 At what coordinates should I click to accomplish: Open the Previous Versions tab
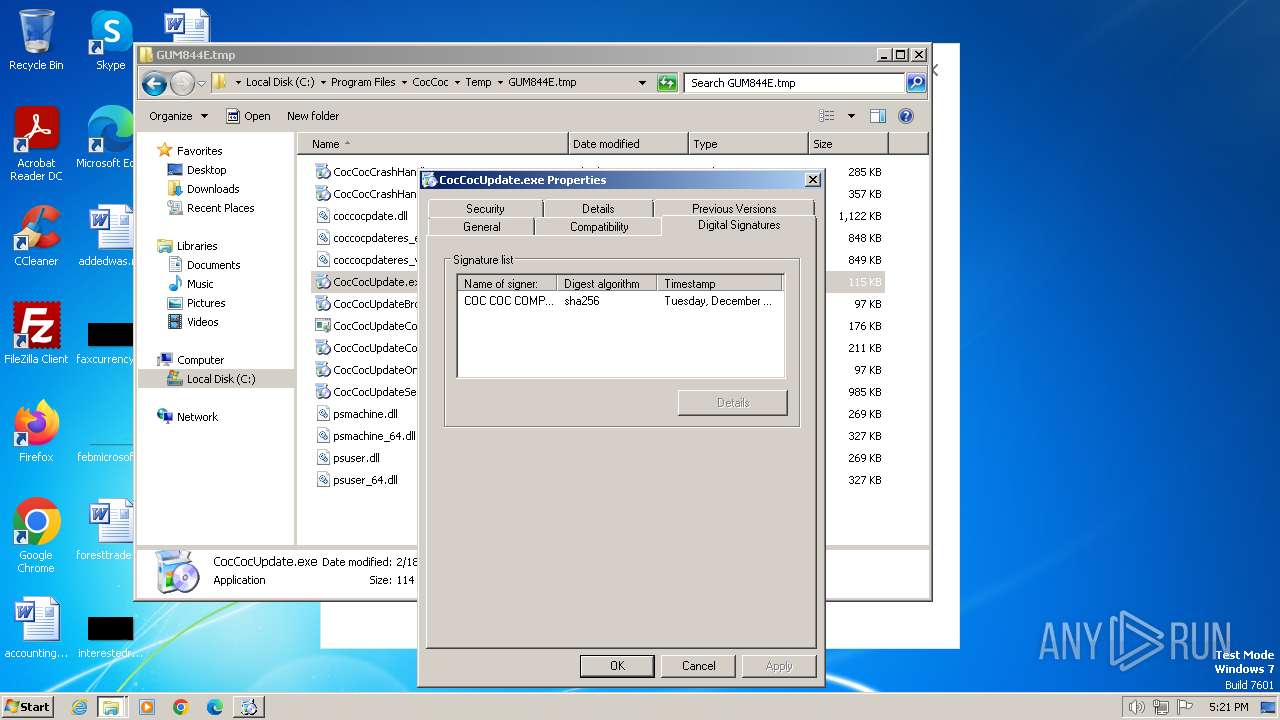click(x=734, y=208)
